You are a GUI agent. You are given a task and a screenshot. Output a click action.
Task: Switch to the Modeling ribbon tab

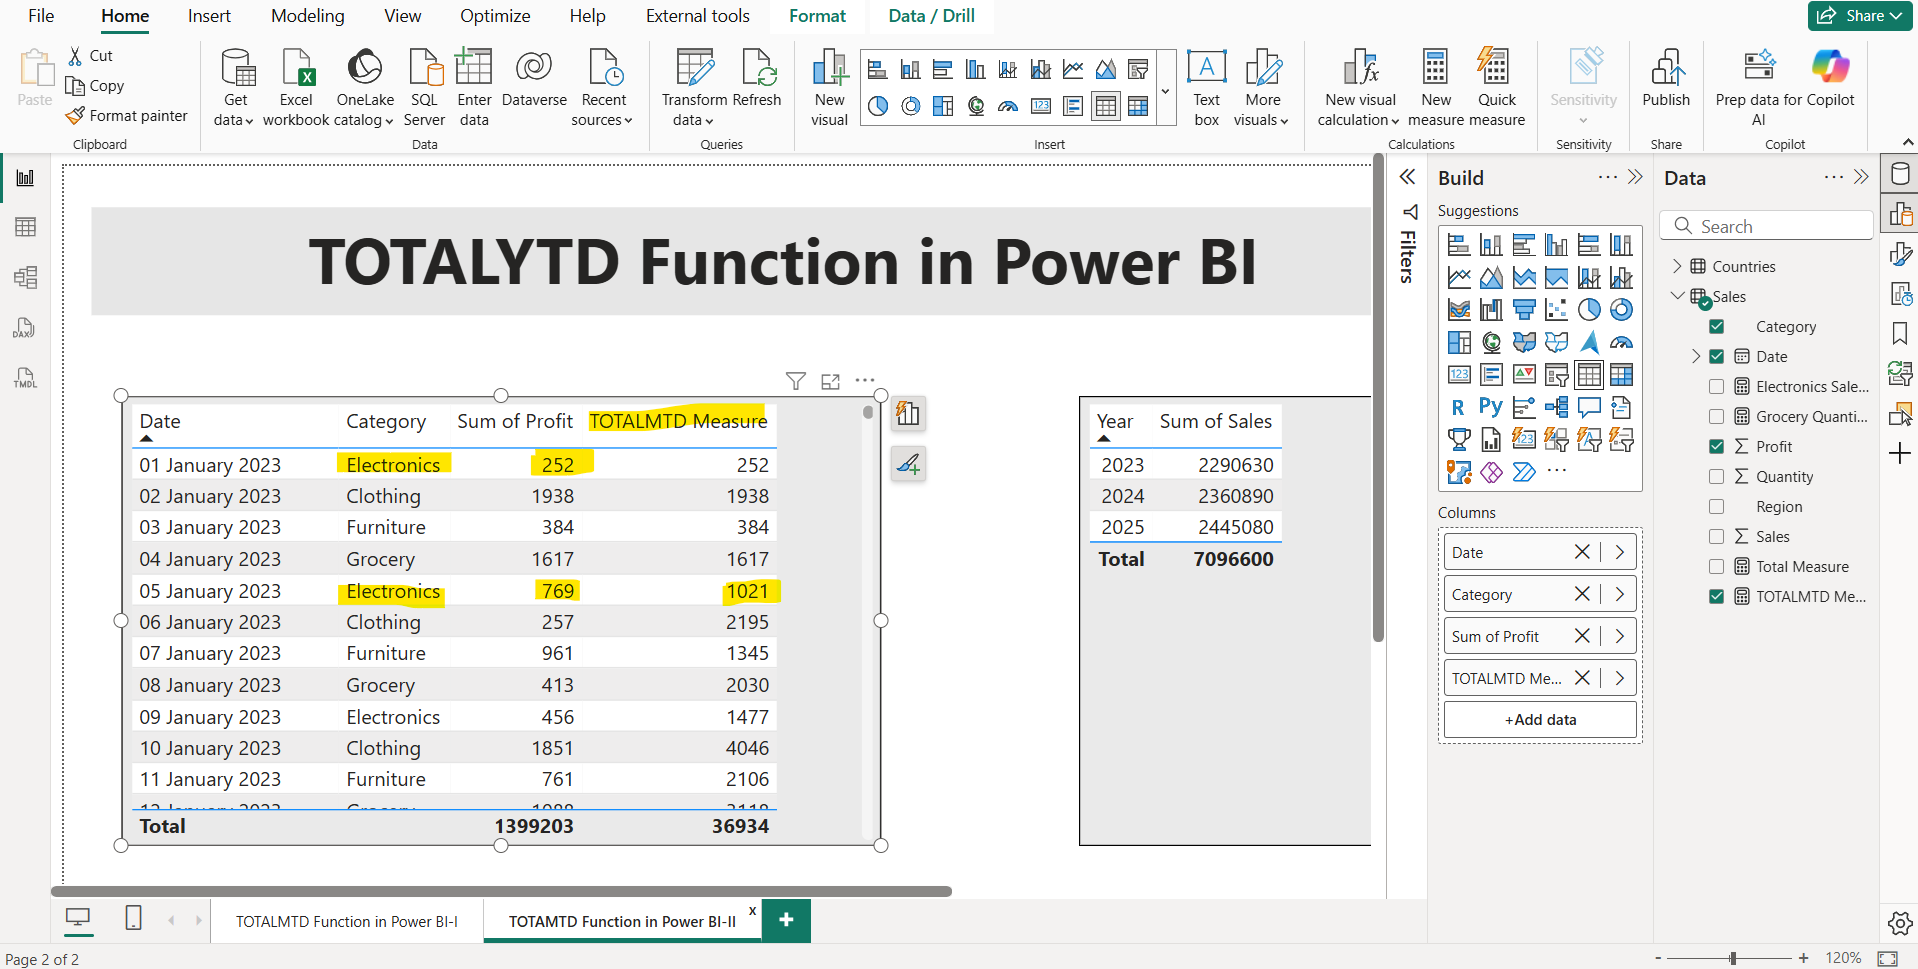pos(307,16)
